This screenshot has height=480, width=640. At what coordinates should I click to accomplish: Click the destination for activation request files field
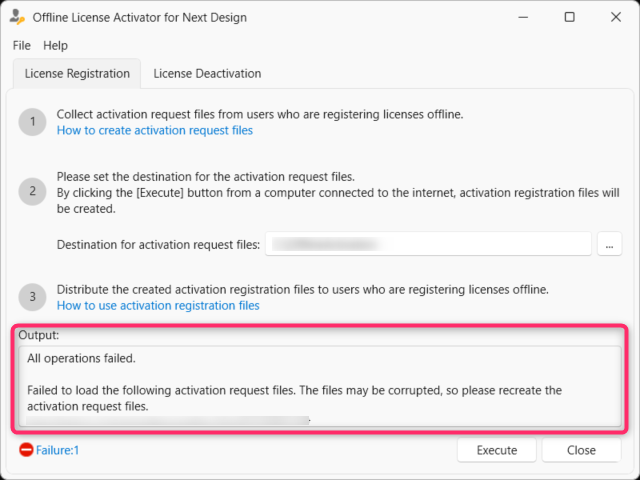pyautogui.click(x=428, y=244)
